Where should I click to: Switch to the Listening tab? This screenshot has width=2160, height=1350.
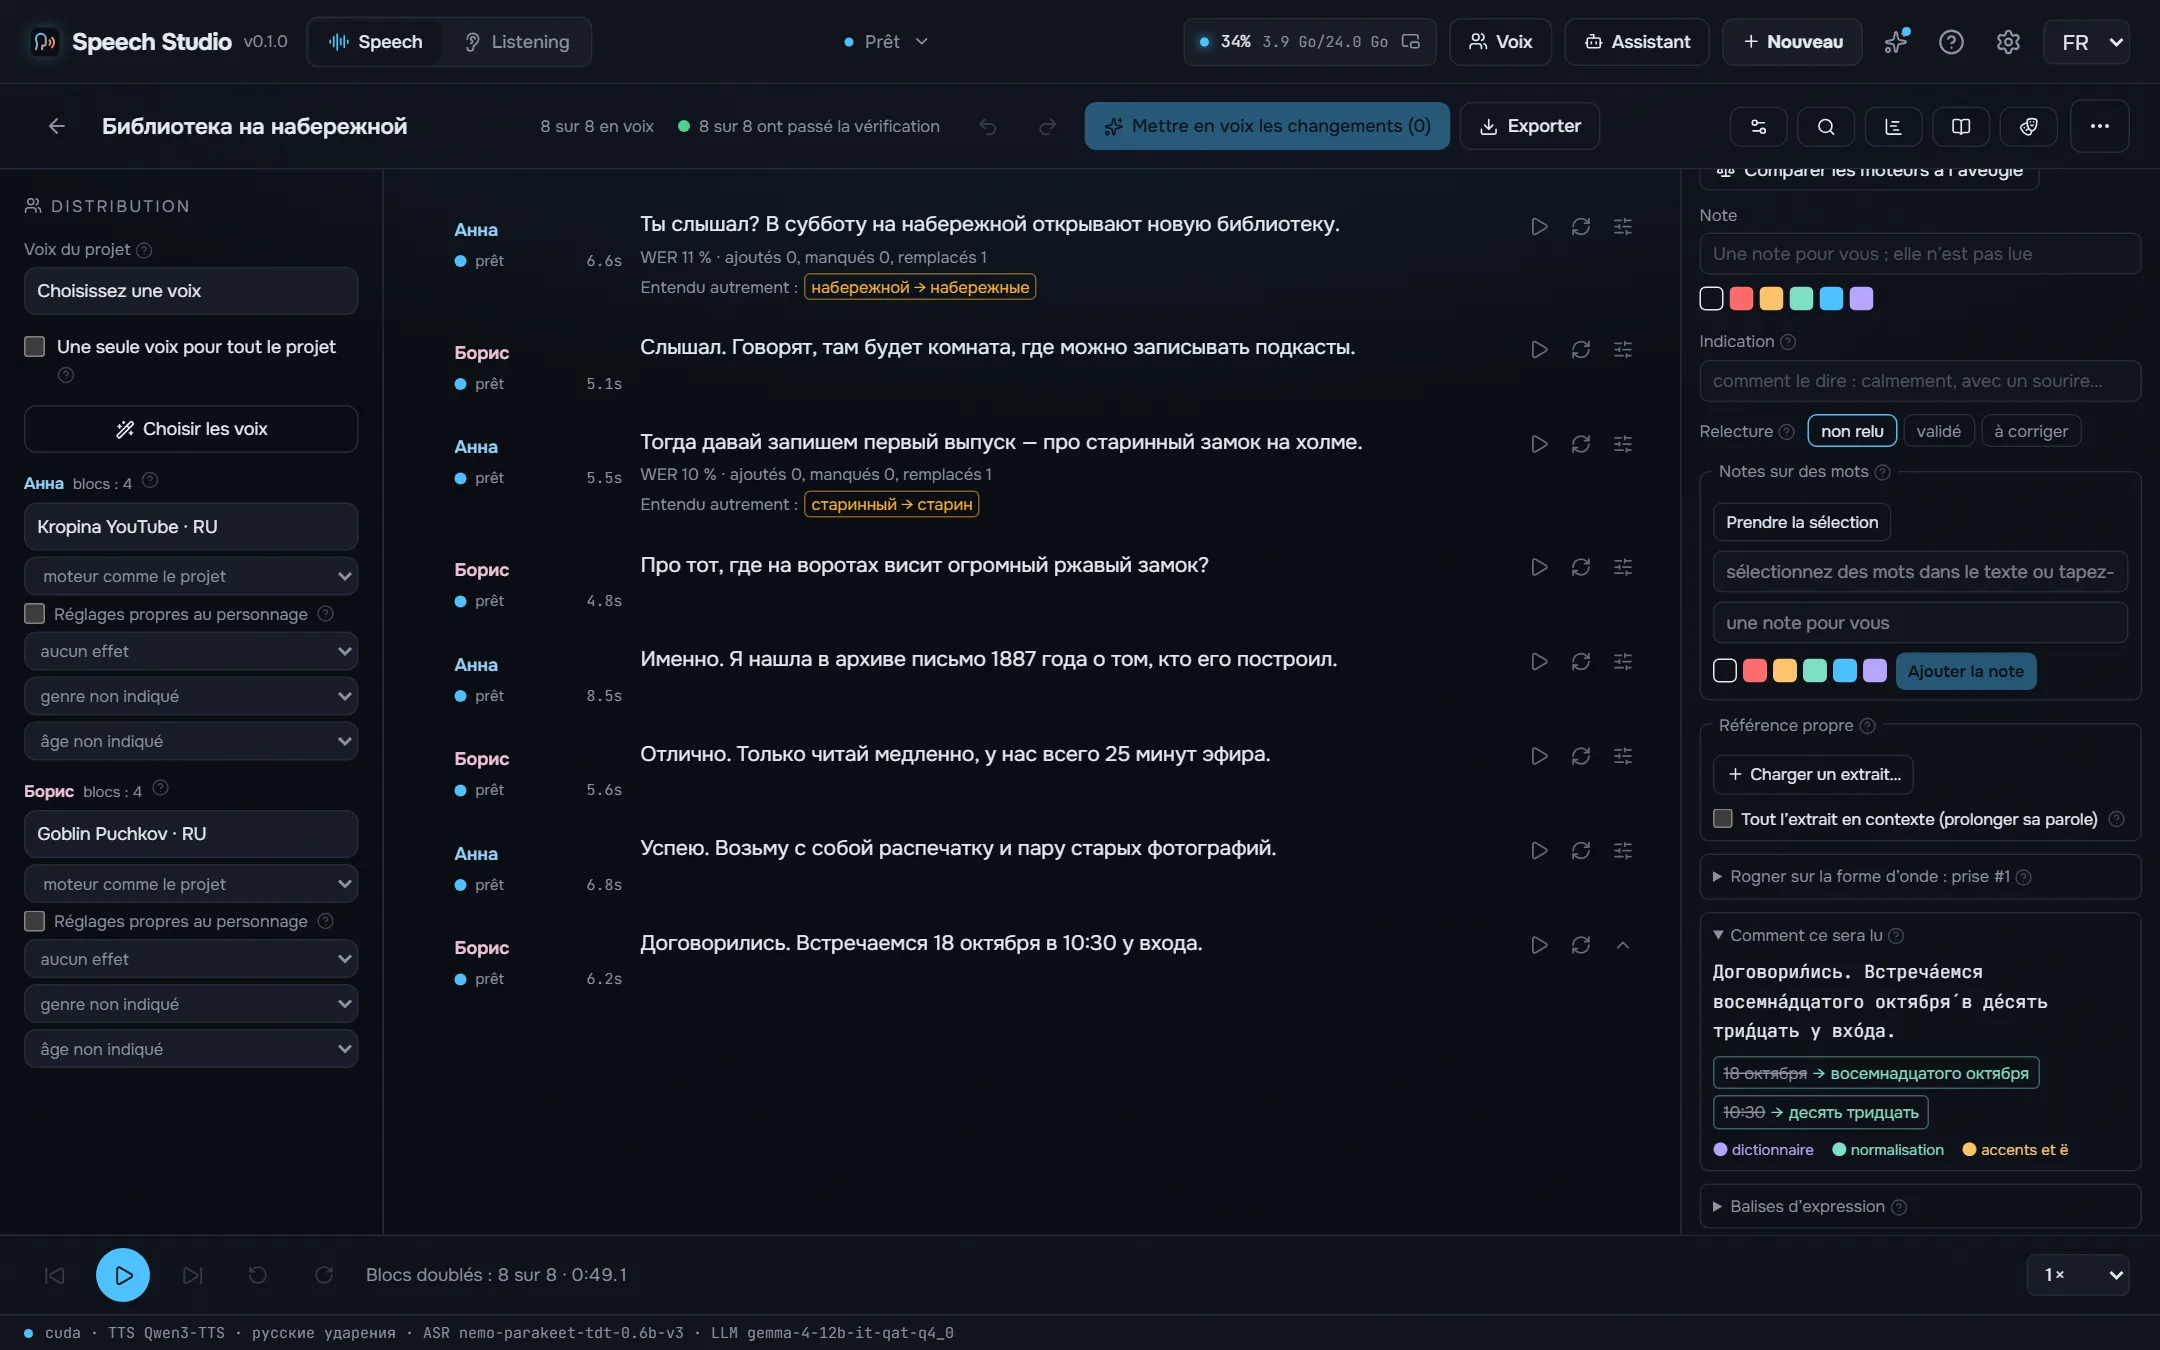pyautogui.click(x=517, y=42)
